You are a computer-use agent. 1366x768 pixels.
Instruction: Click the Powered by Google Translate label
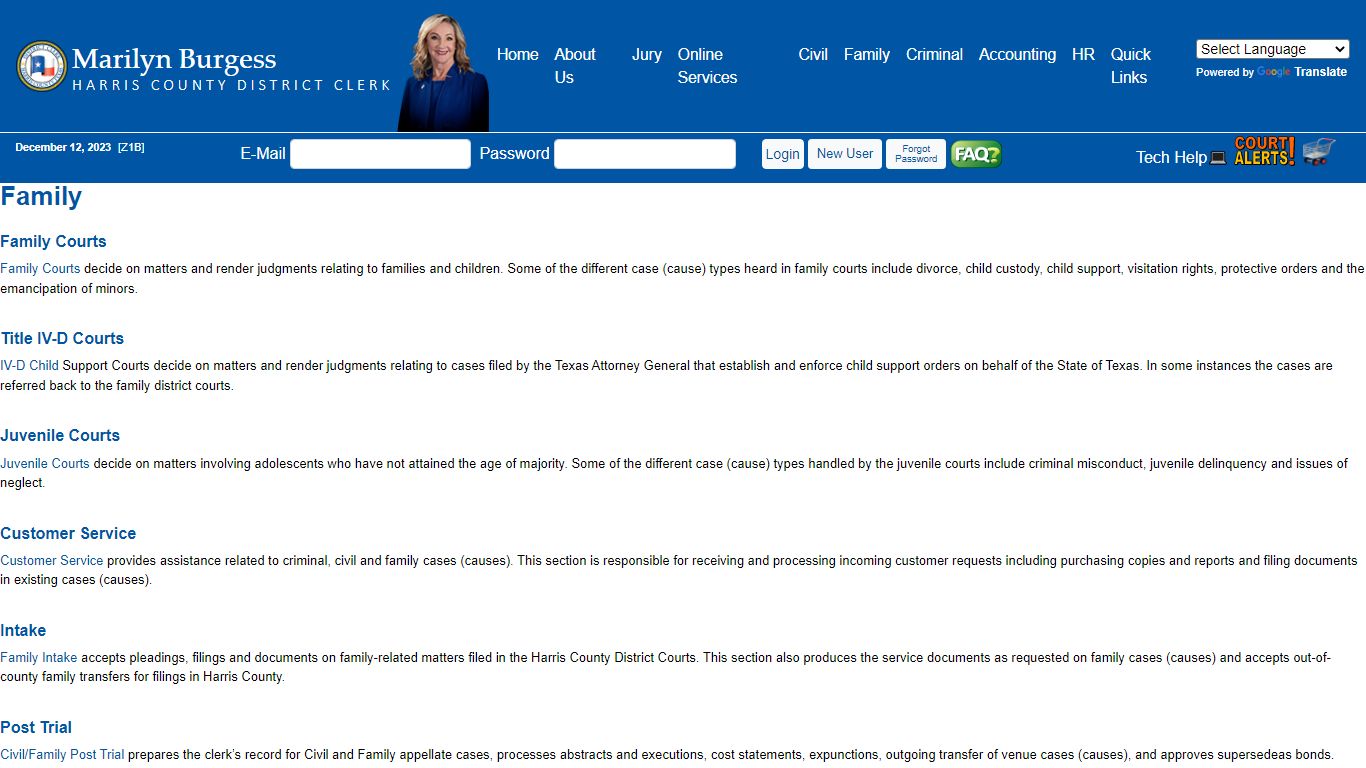pyautogui.click(x=1271, y=72)
